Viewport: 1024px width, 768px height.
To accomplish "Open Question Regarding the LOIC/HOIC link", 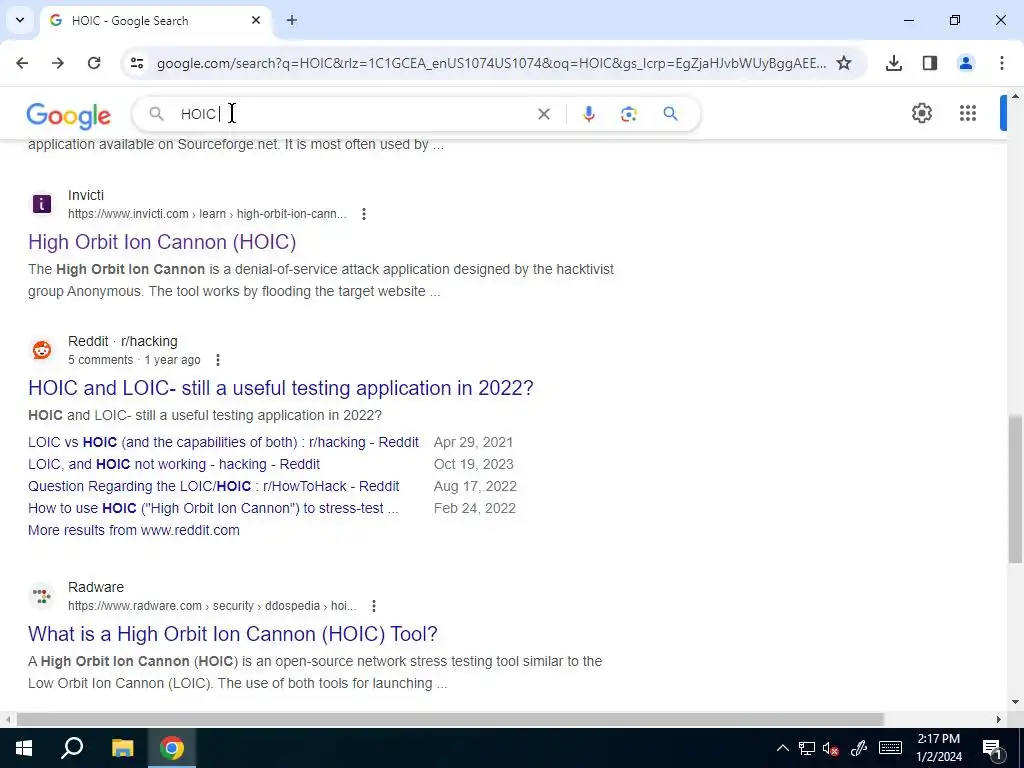I will tap(214, 487).
